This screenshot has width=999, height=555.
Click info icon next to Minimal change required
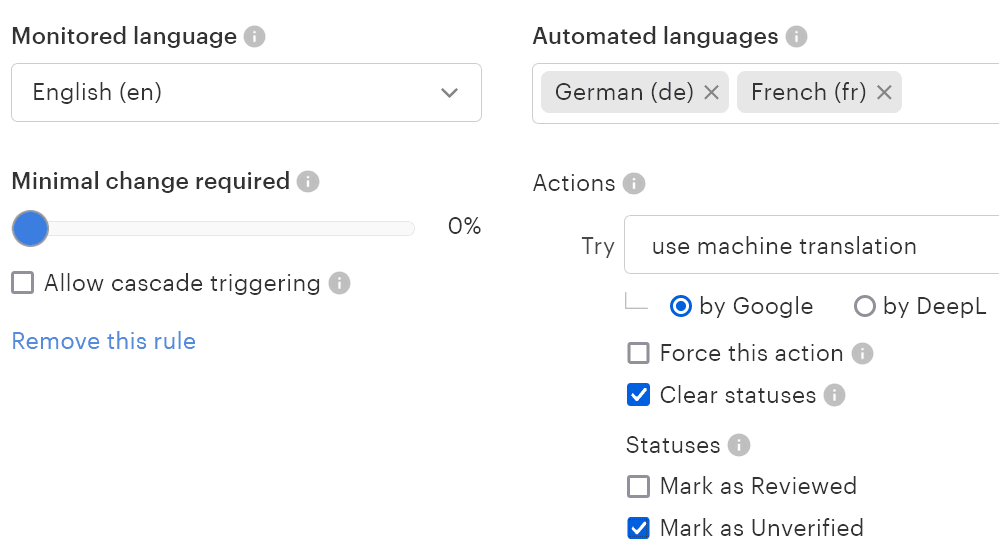pos(308,182)
